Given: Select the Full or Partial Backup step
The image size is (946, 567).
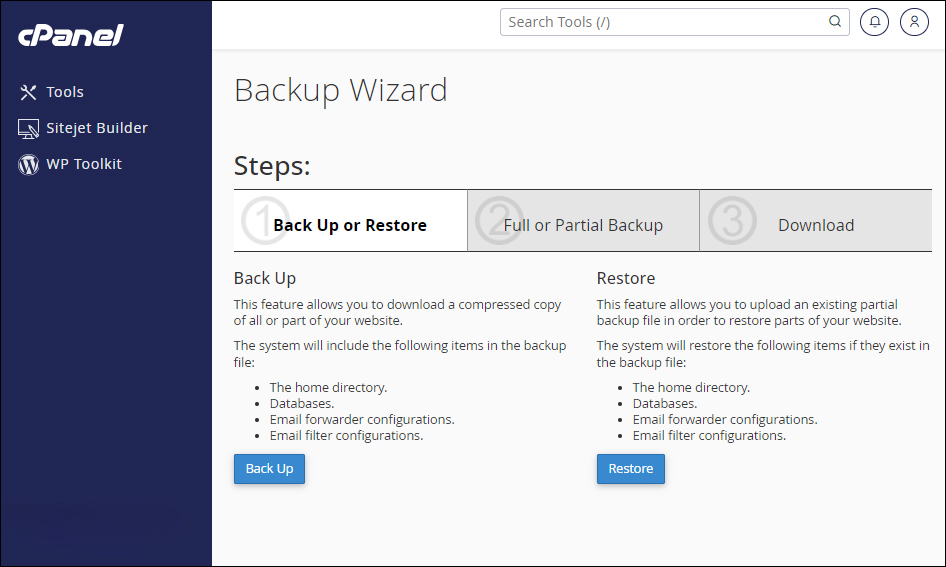Looking at the screenshot, I should (x=583, y=221).
